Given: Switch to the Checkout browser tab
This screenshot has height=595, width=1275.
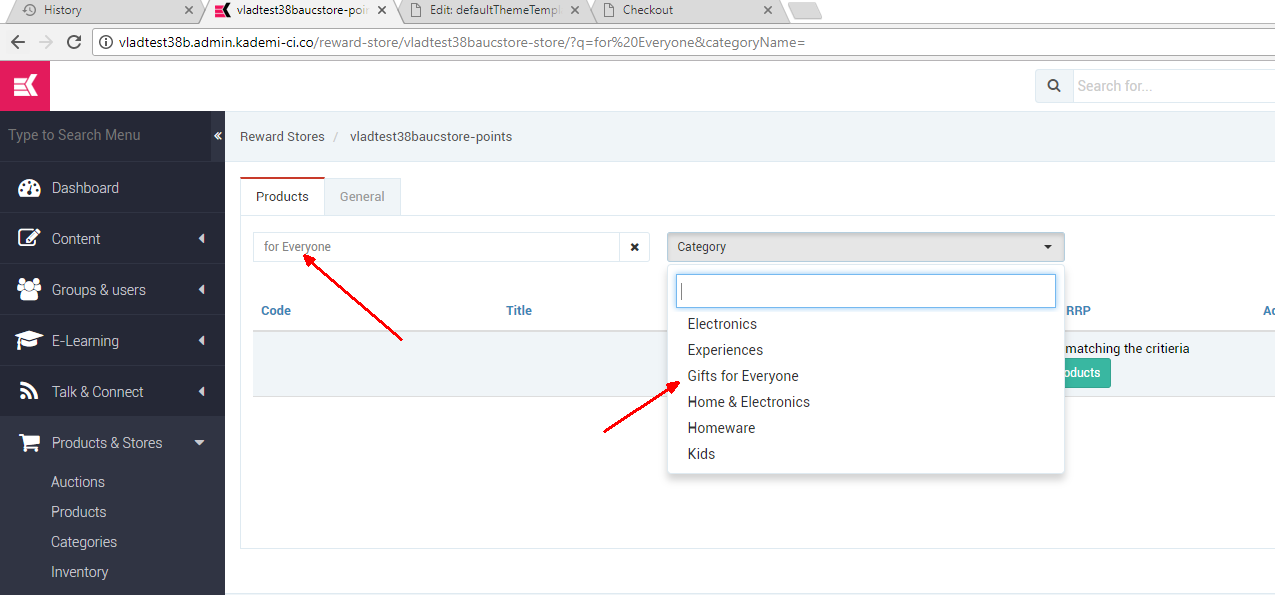Looking at the screenshot, I should click(x=688, y=10).
